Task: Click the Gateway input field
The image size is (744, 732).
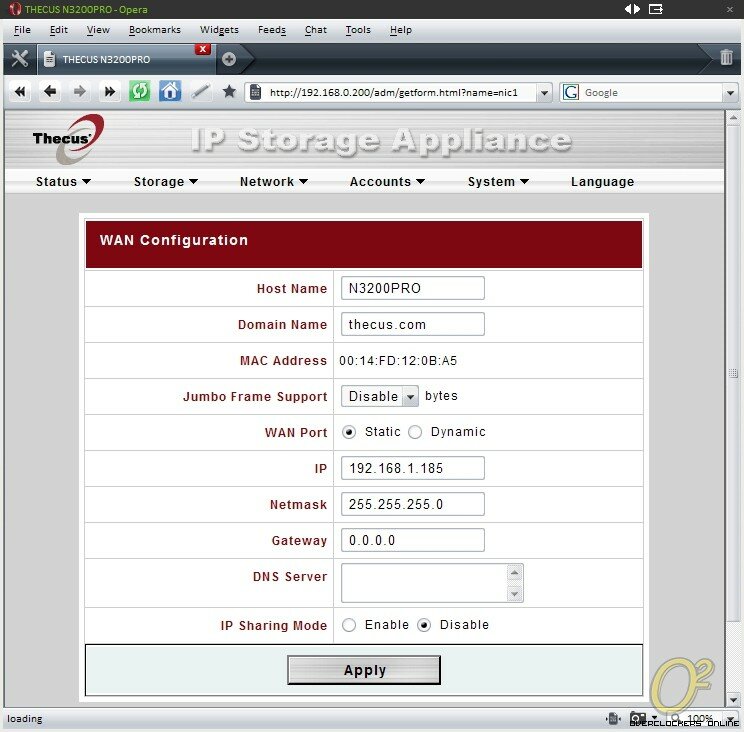Action: pyautogui.click(x=413, y=540)
